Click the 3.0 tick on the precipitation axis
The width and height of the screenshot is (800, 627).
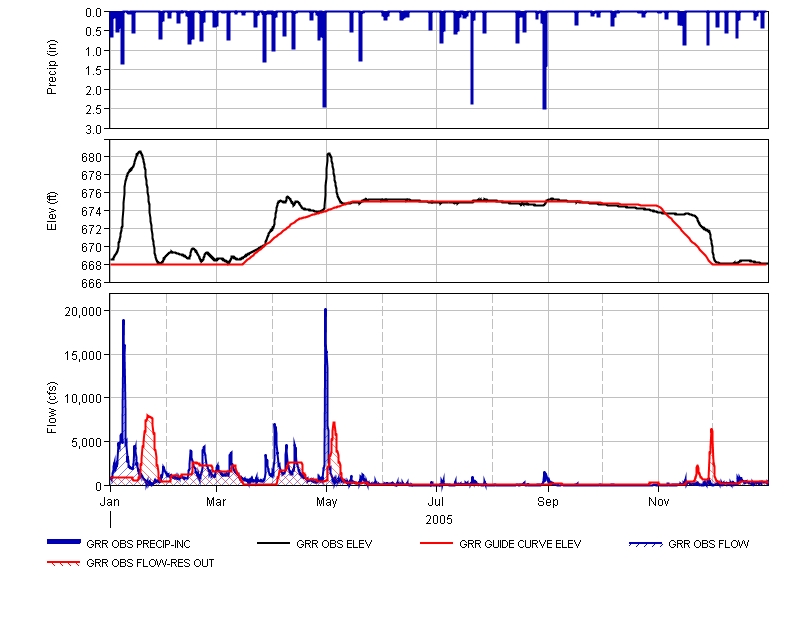(95, 129)
